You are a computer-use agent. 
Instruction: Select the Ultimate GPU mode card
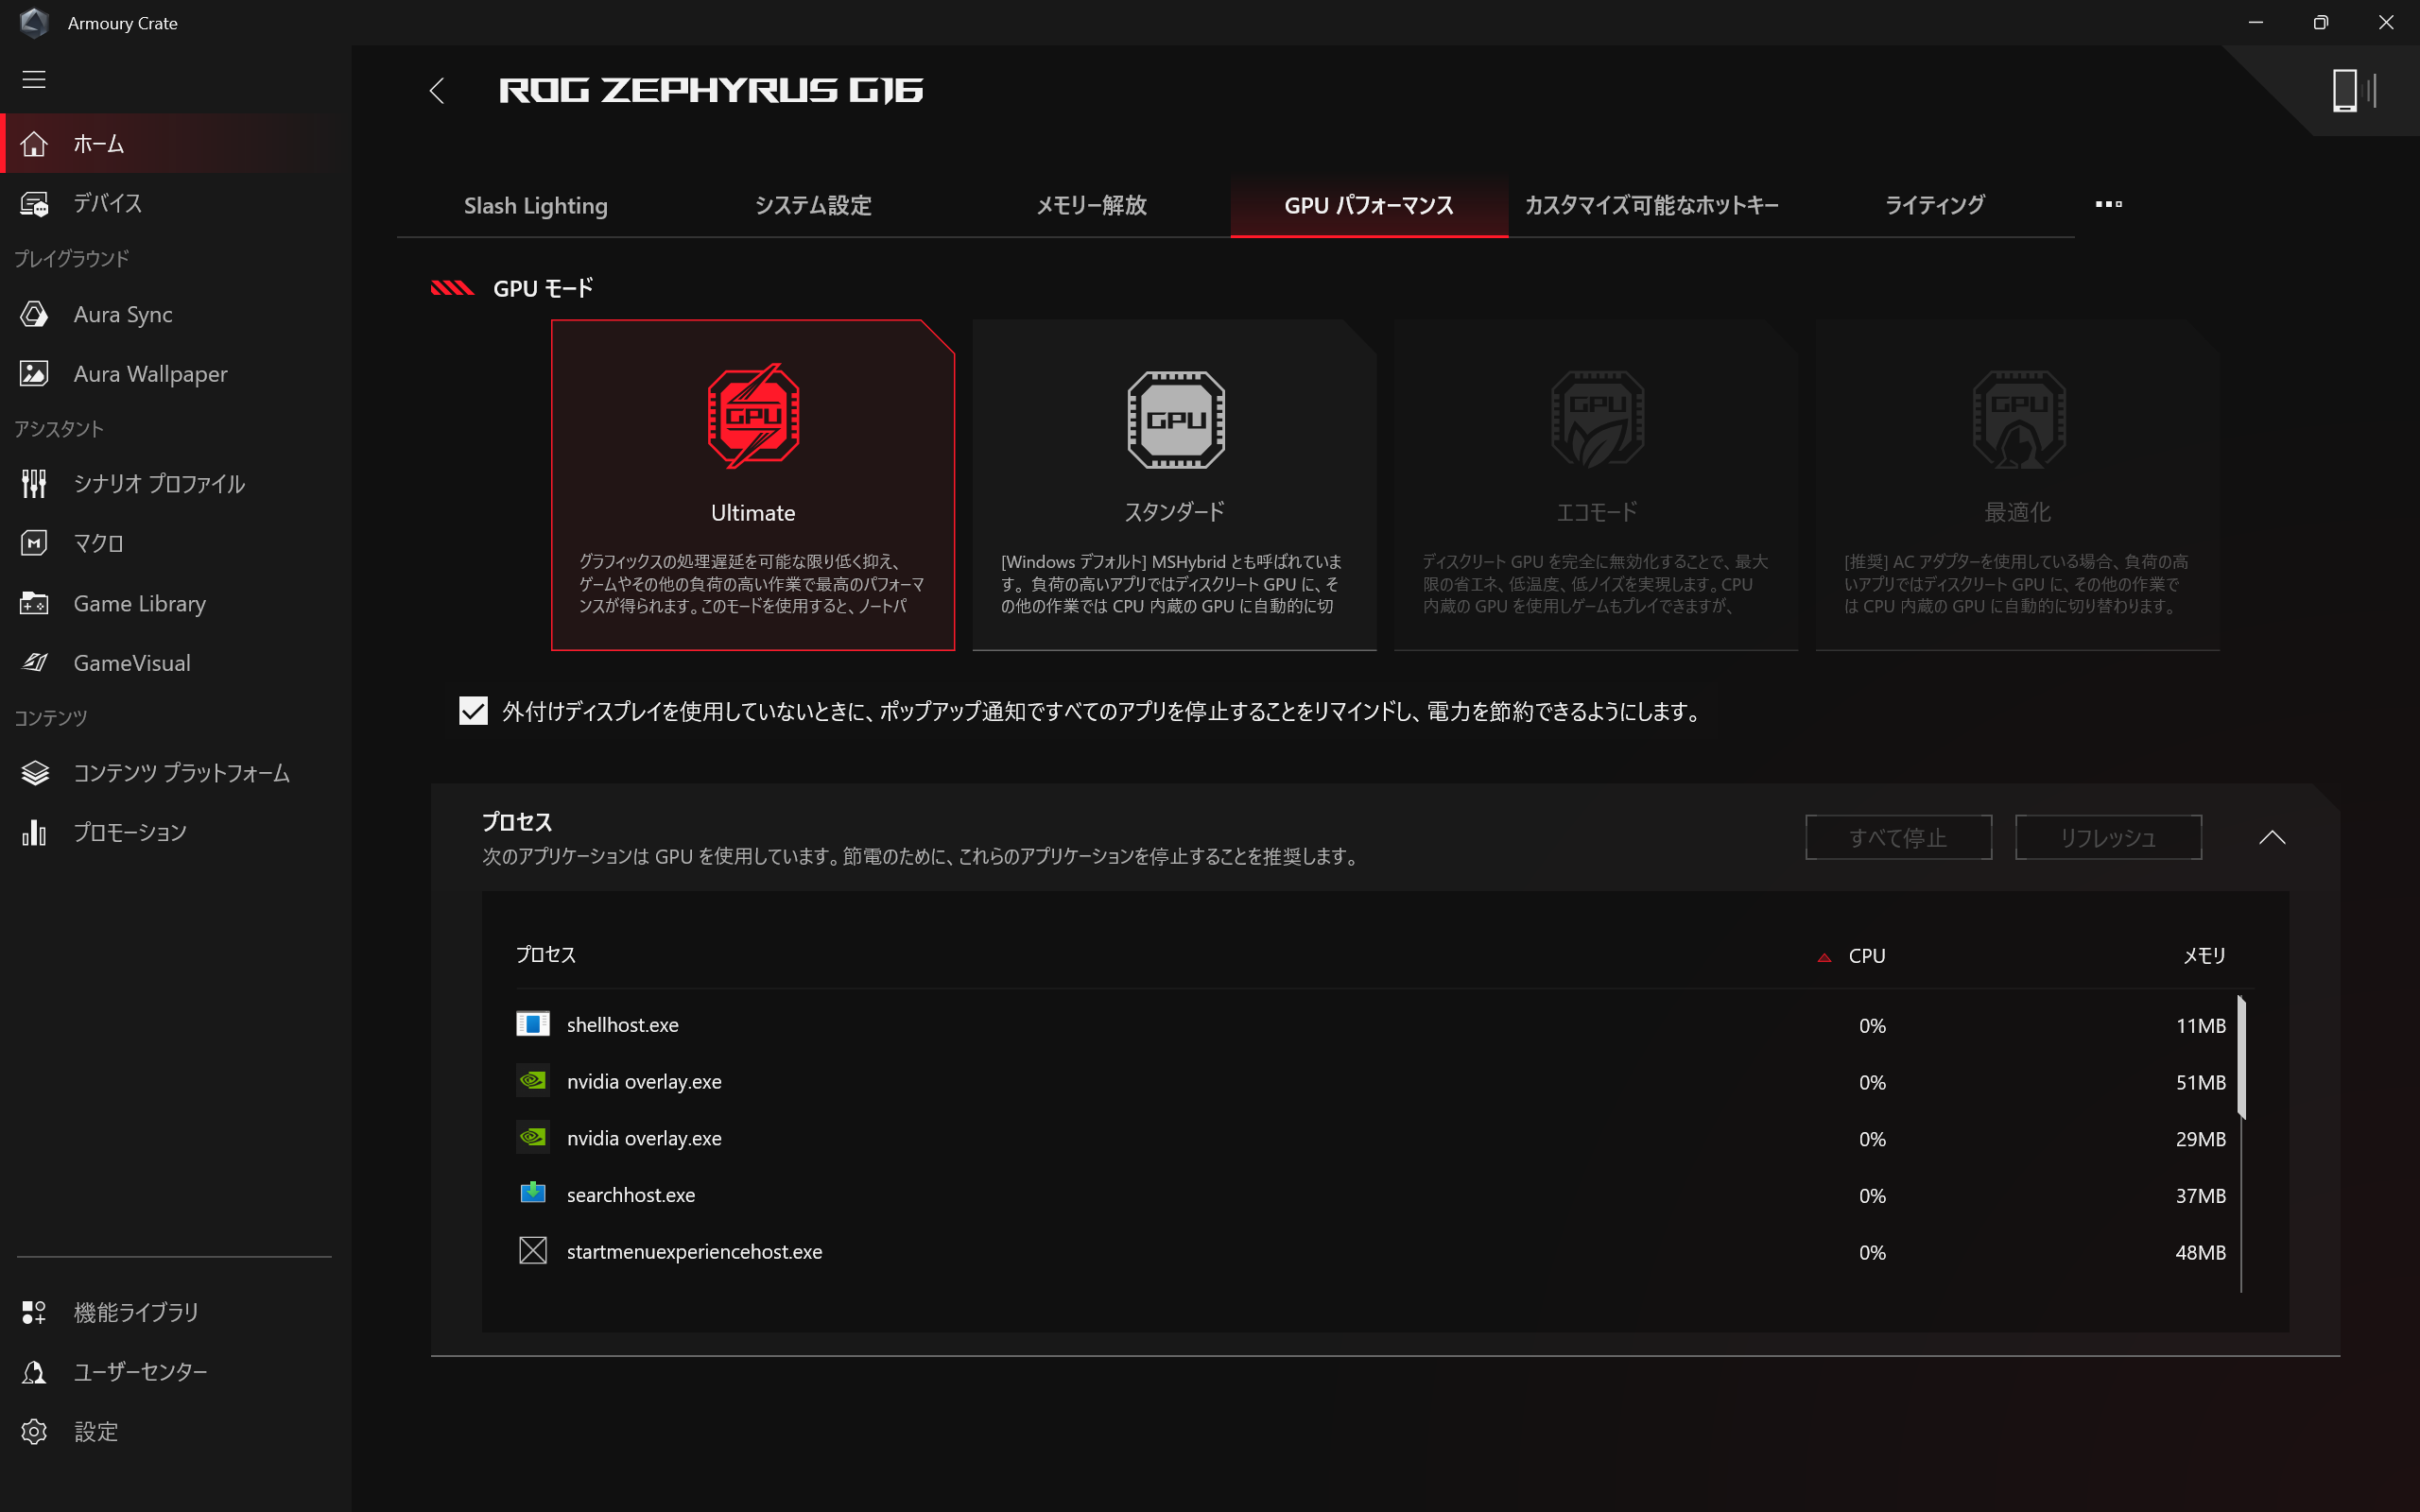752,485
